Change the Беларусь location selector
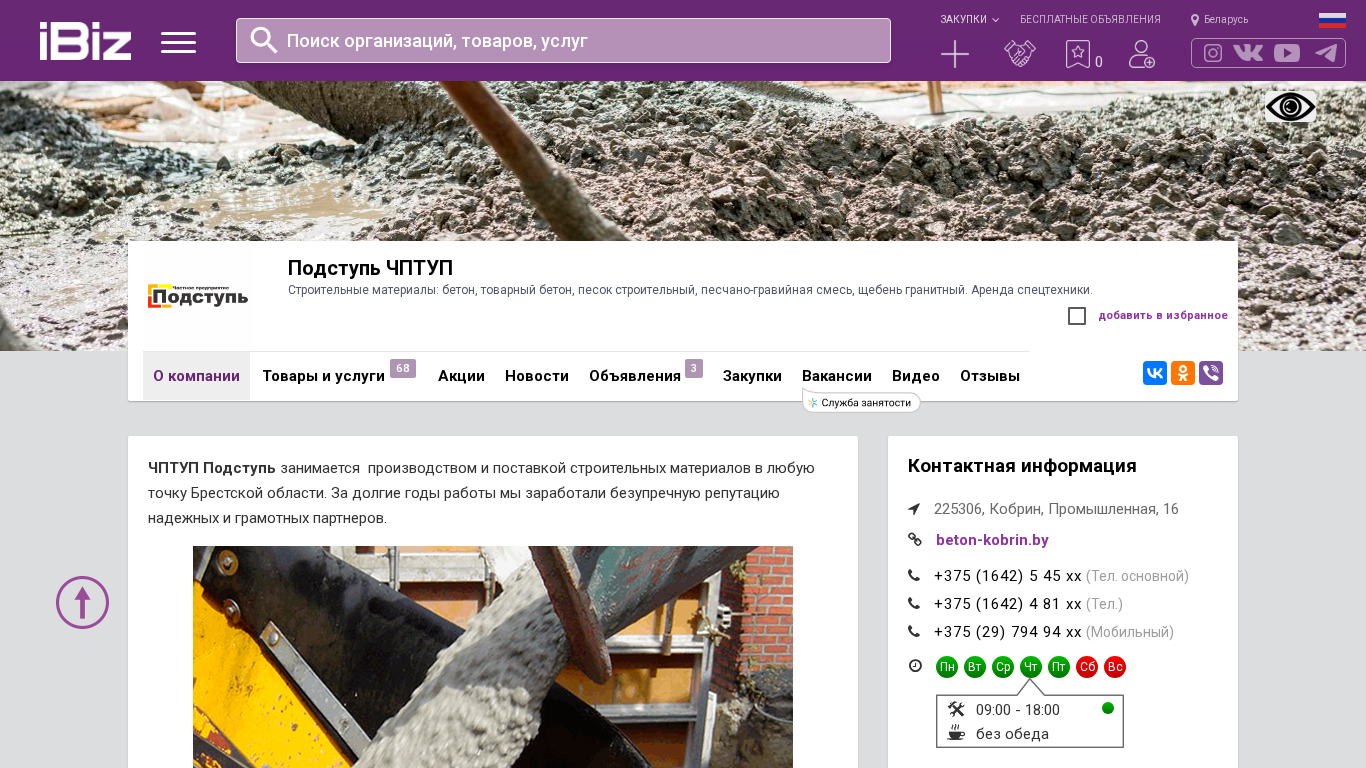The image size is (1366, 768). (x=1219, y=19)
